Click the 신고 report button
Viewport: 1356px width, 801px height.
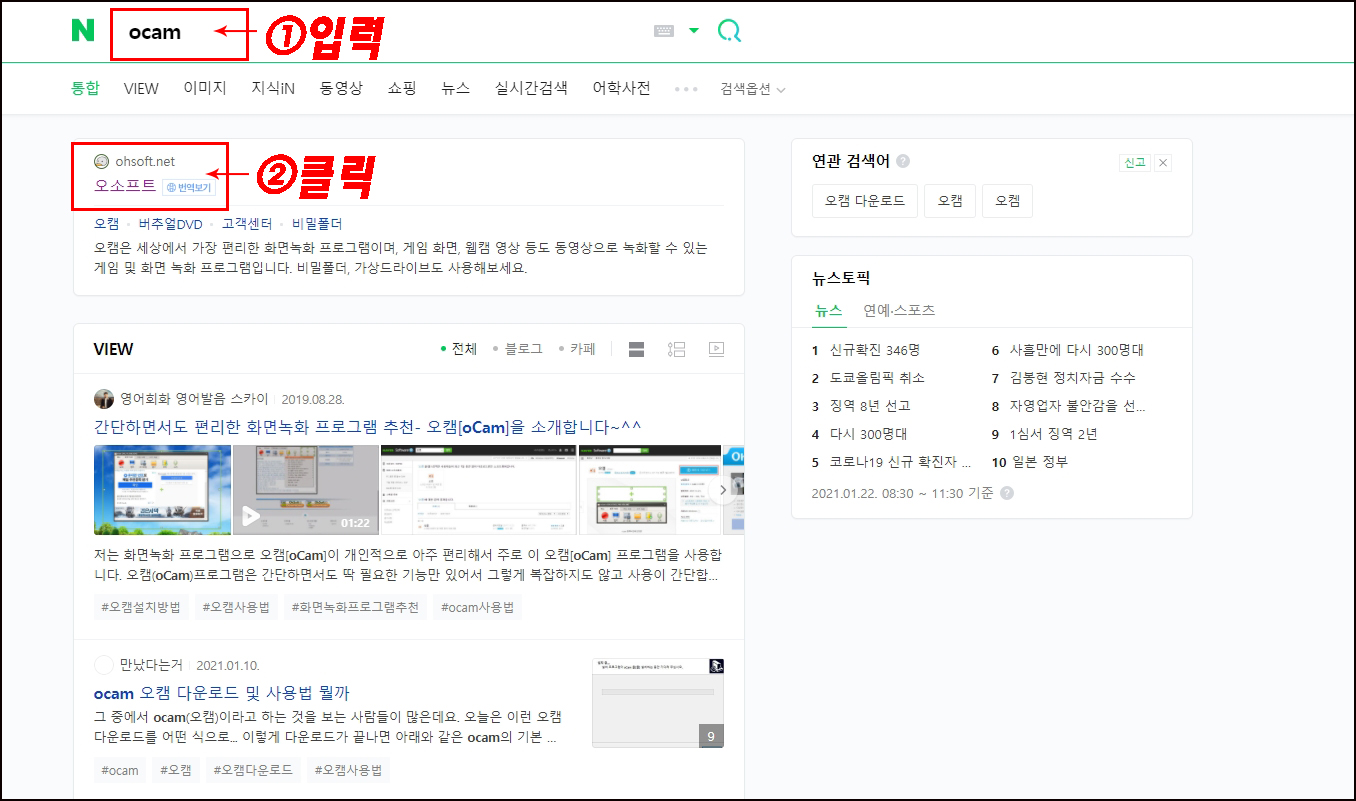click(x=1135, y=163)
